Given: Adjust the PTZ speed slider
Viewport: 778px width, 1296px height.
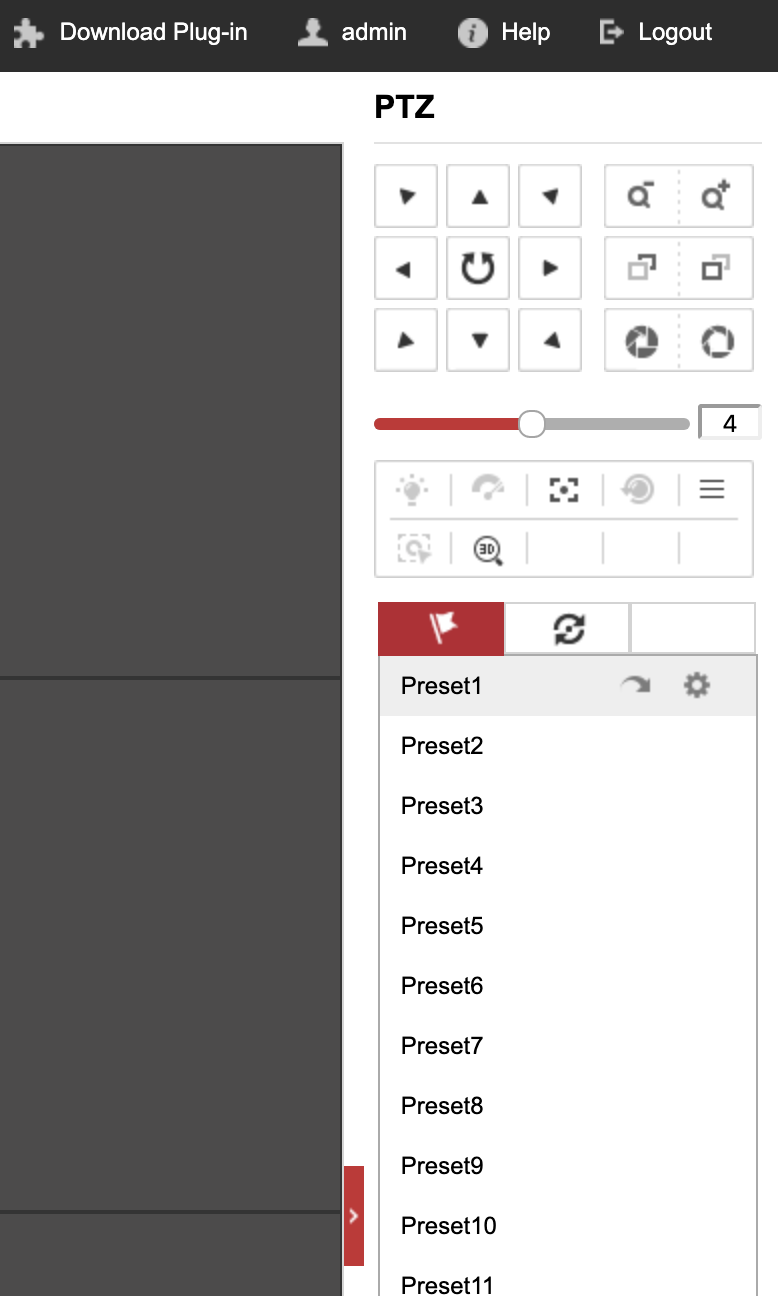Looking at the screenshot, I should click(x=532, y=424).
